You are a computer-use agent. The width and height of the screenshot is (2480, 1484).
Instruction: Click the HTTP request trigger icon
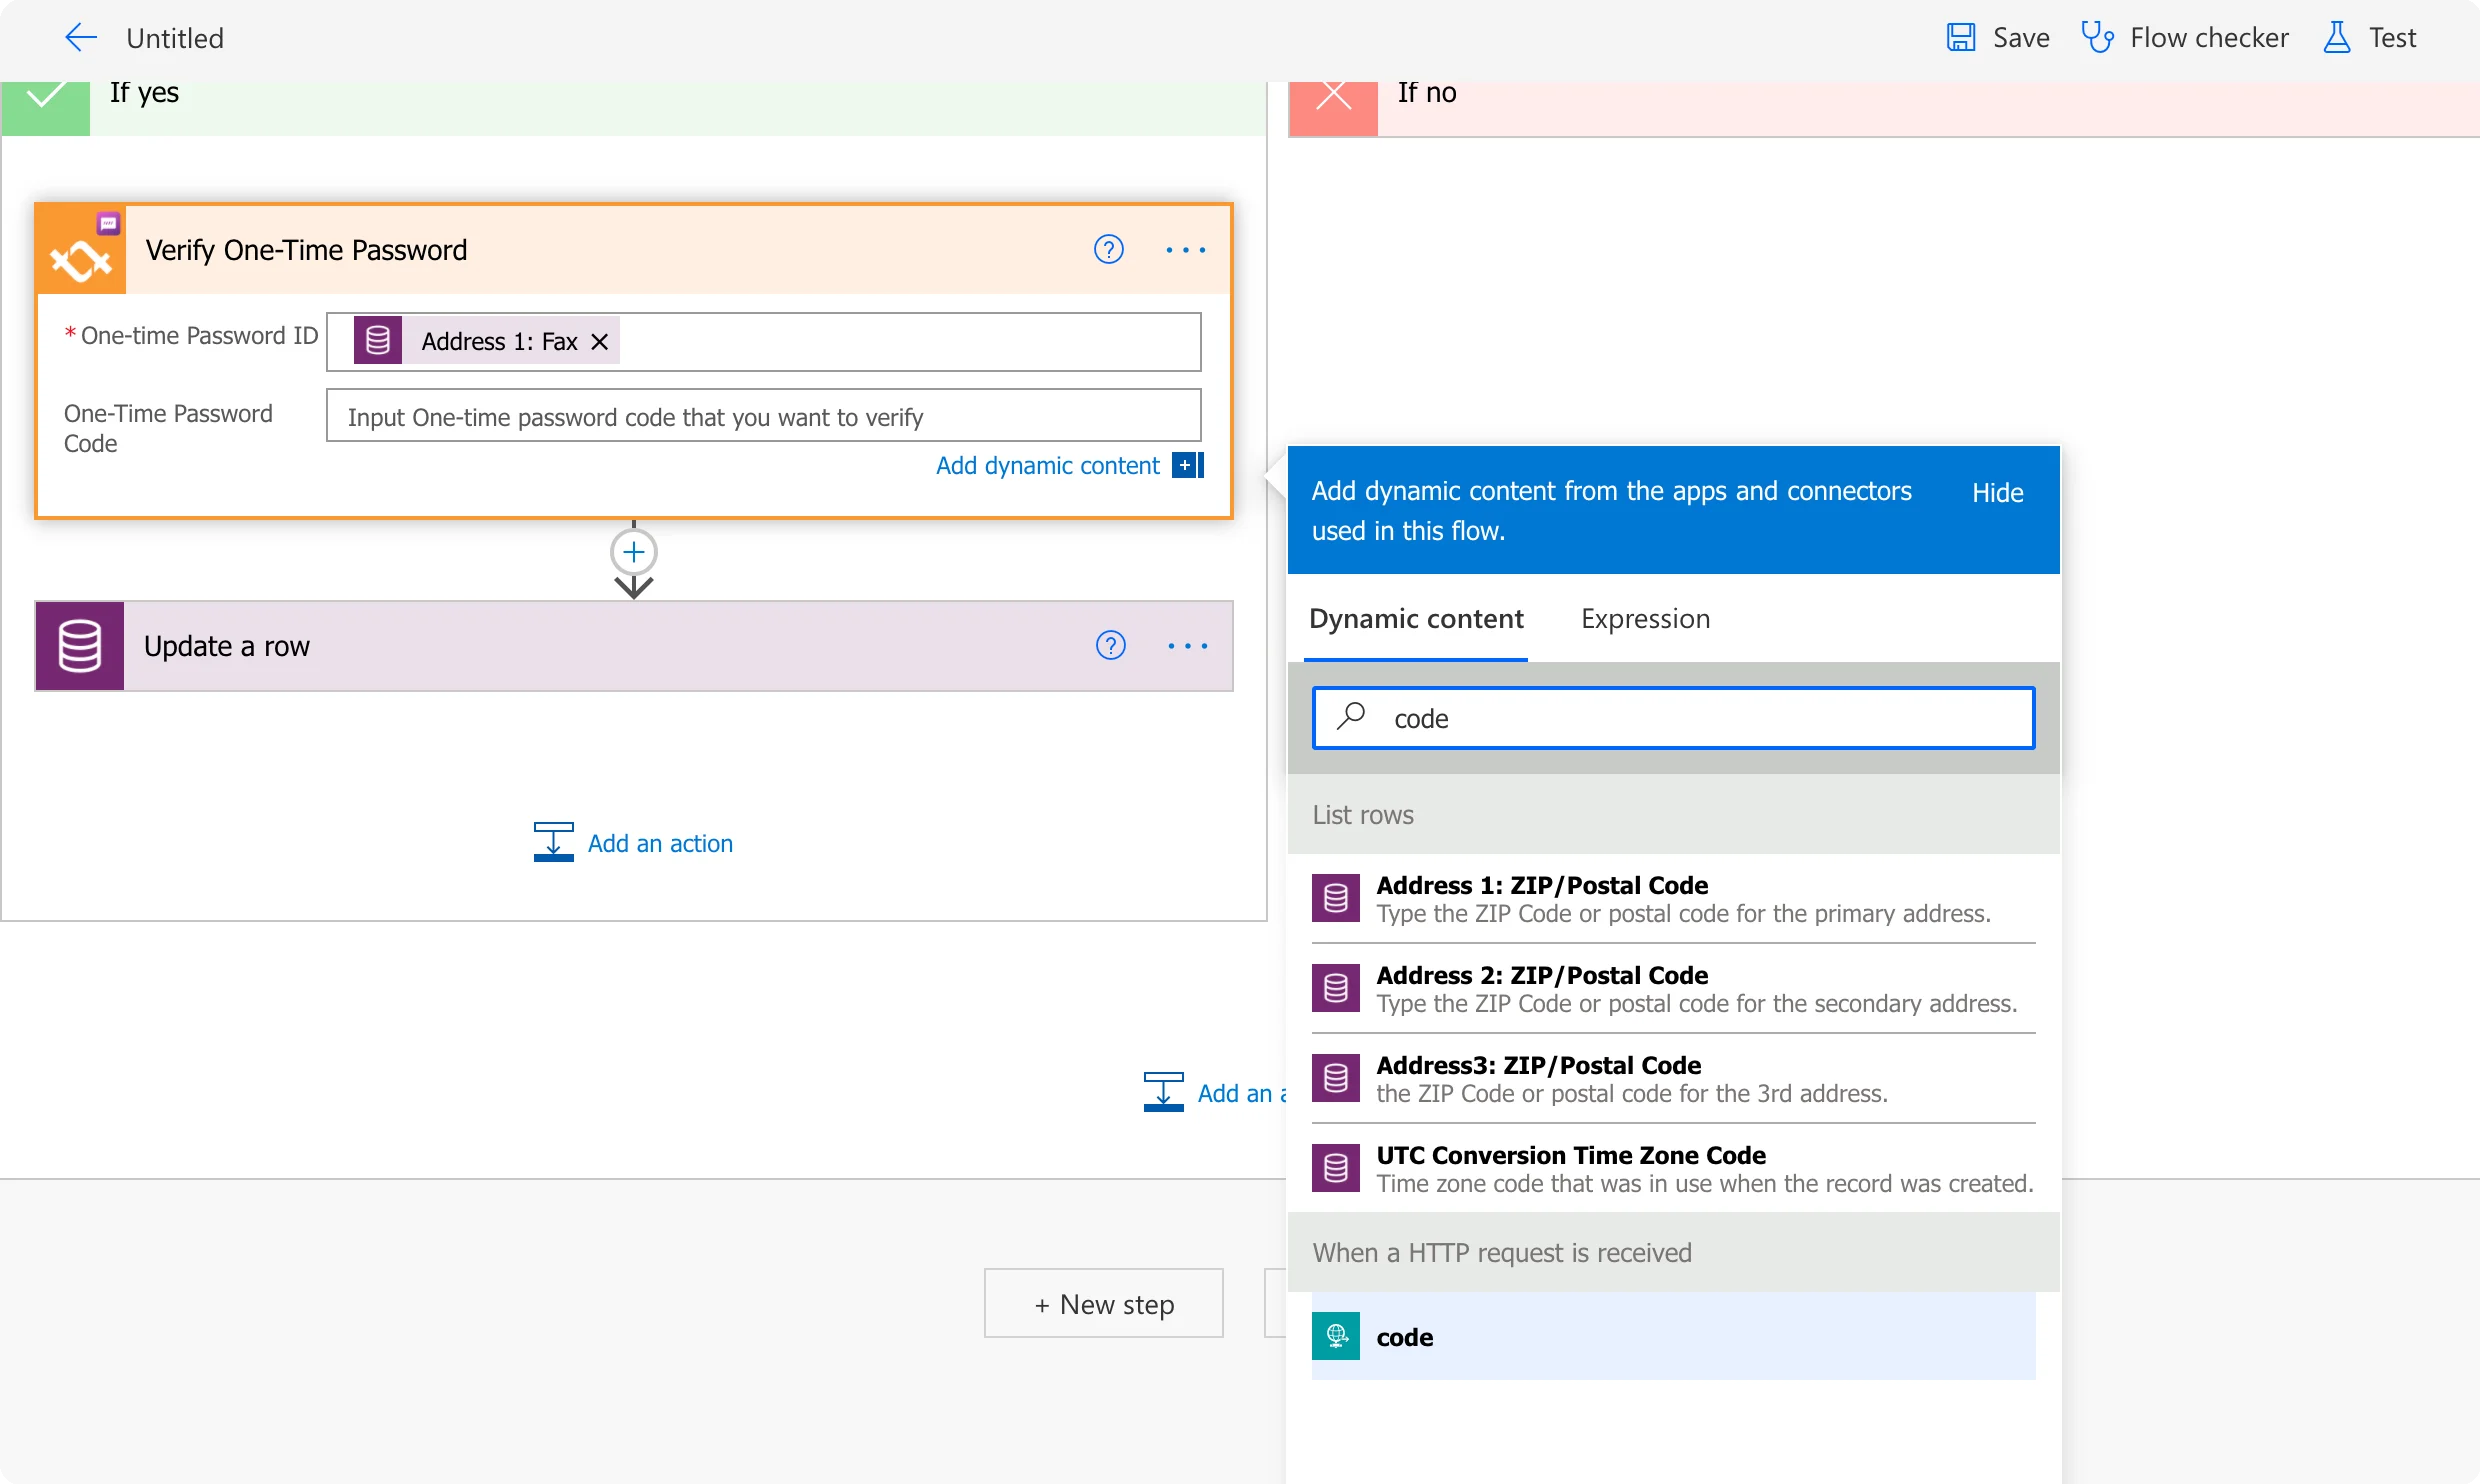tap(1337, 1334)
